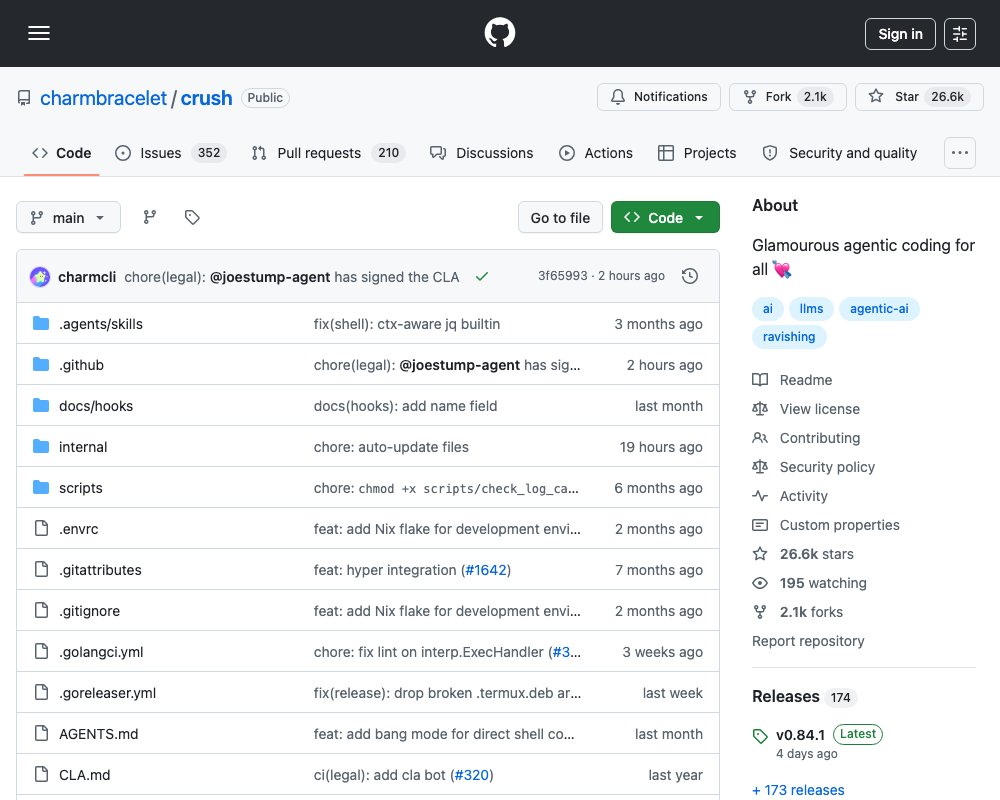
Task: Open Security and quality tab
Action: pos(840,153)
